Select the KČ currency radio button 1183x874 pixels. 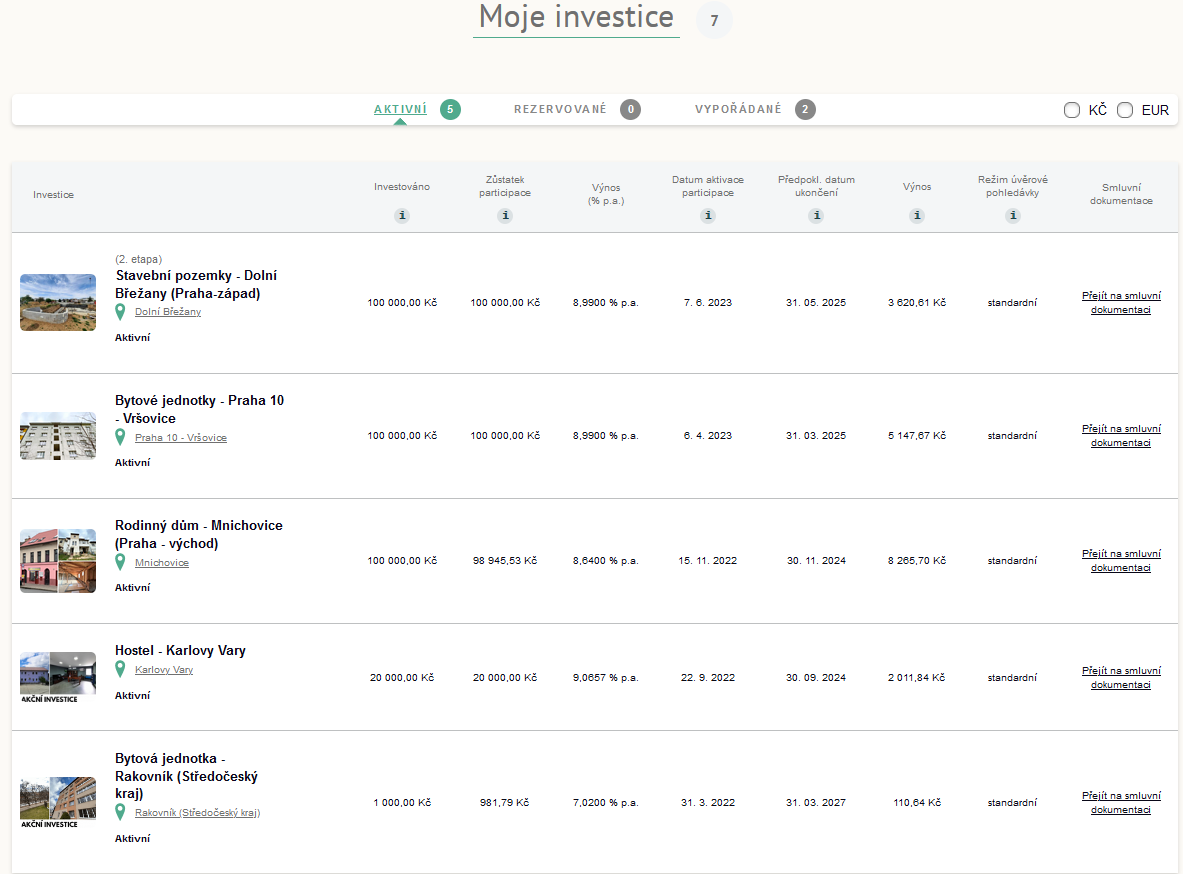(x=1072, y=110)
